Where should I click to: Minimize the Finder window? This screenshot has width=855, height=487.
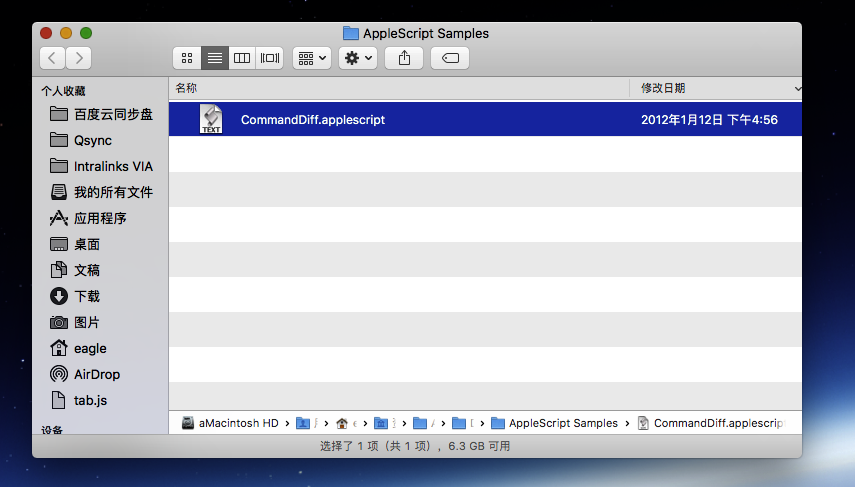[66, 33]
